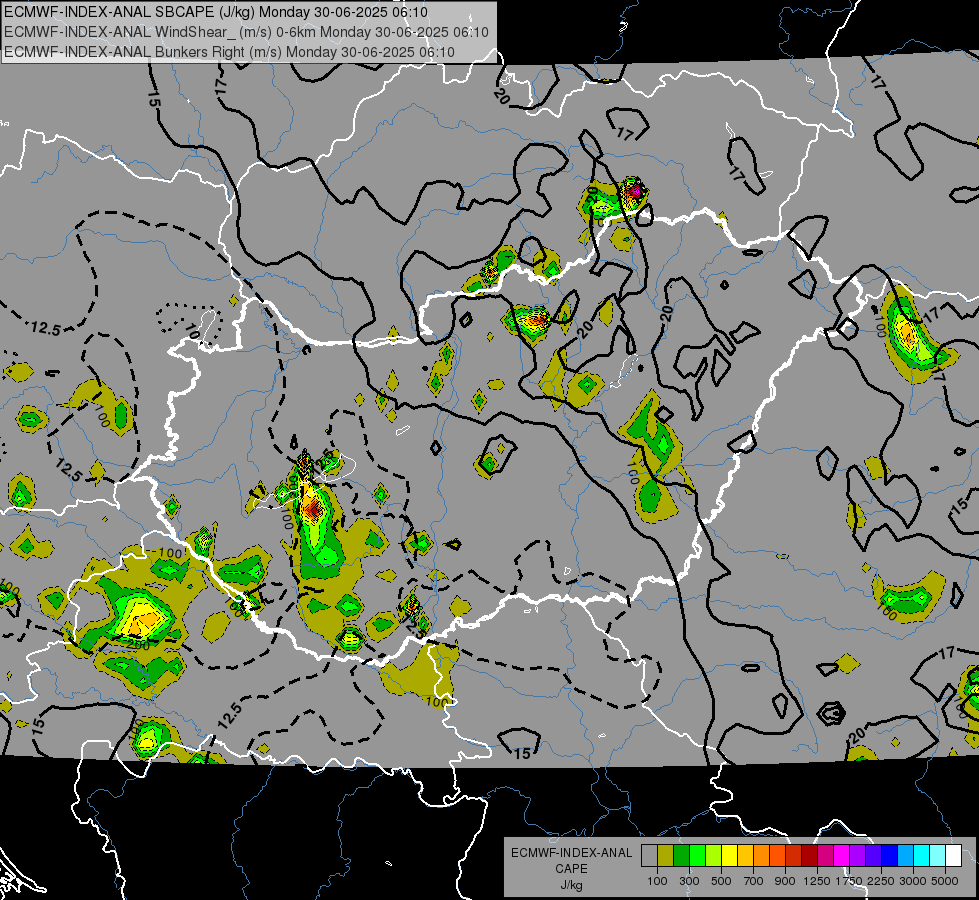979x900 pixels.
Task: Click the CAPE label in the legend
Action: click(571, 869)
